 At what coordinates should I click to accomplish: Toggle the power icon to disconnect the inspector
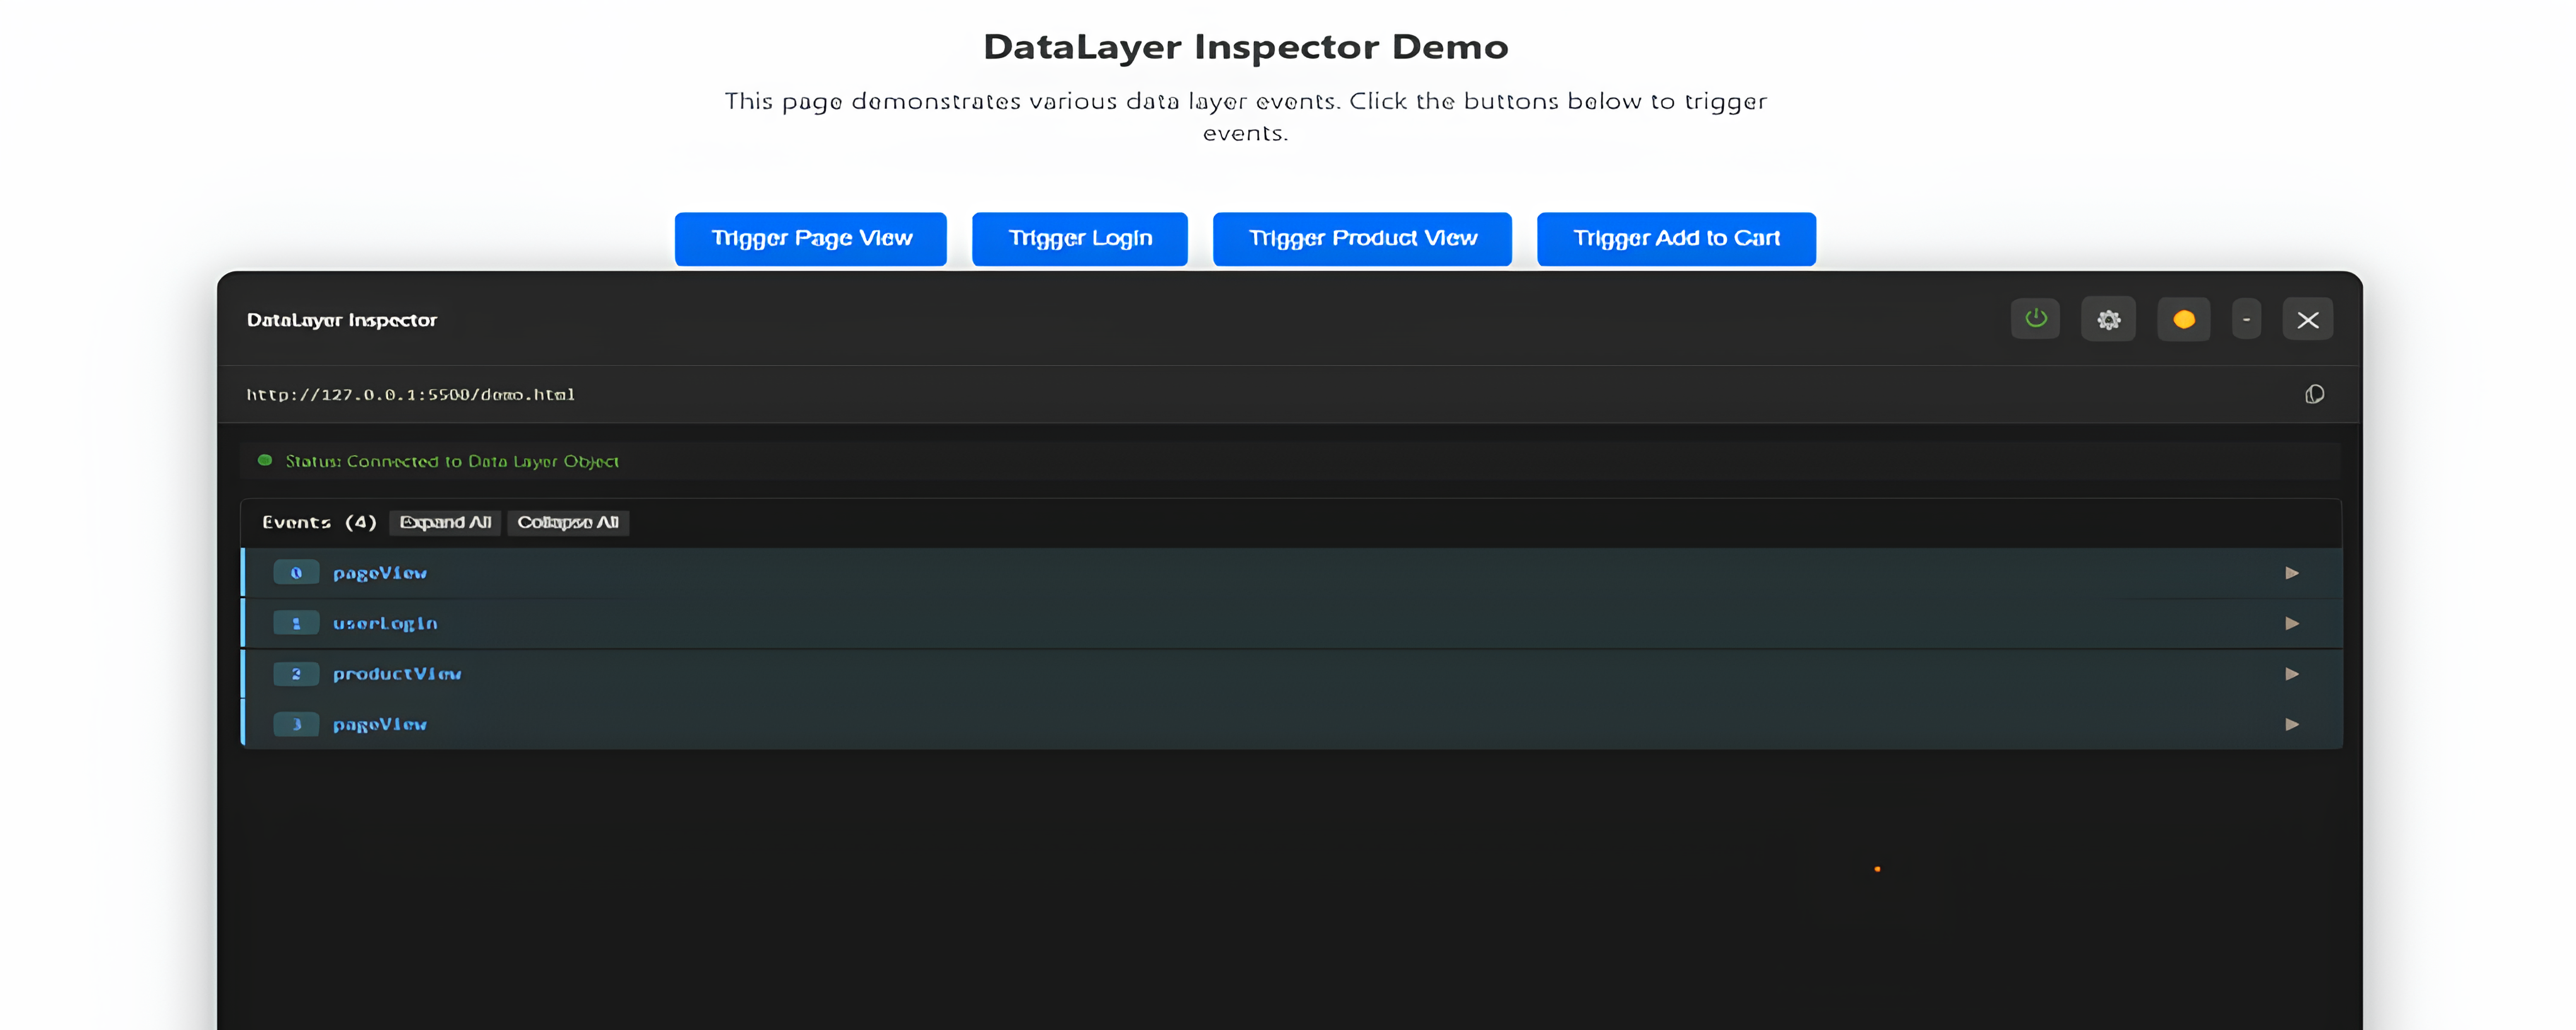[2035, 319]
